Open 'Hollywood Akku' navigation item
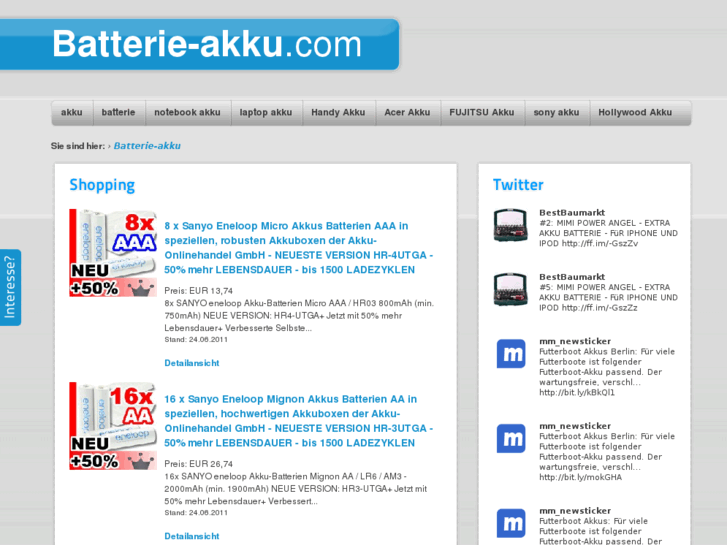The height and width of the screenshot is (545, 727). tap(635, 113)
